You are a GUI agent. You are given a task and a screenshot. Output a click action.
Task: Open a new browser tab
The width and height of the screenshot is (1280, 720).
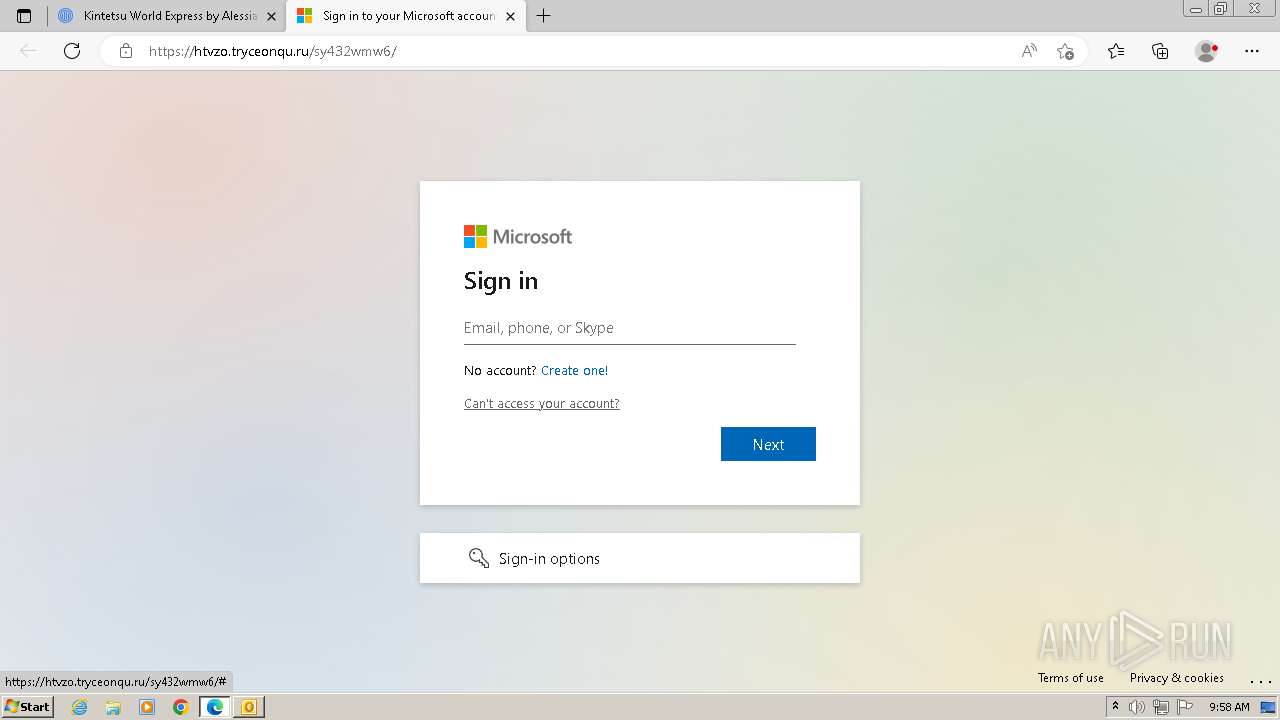click(x=543, y=16)
